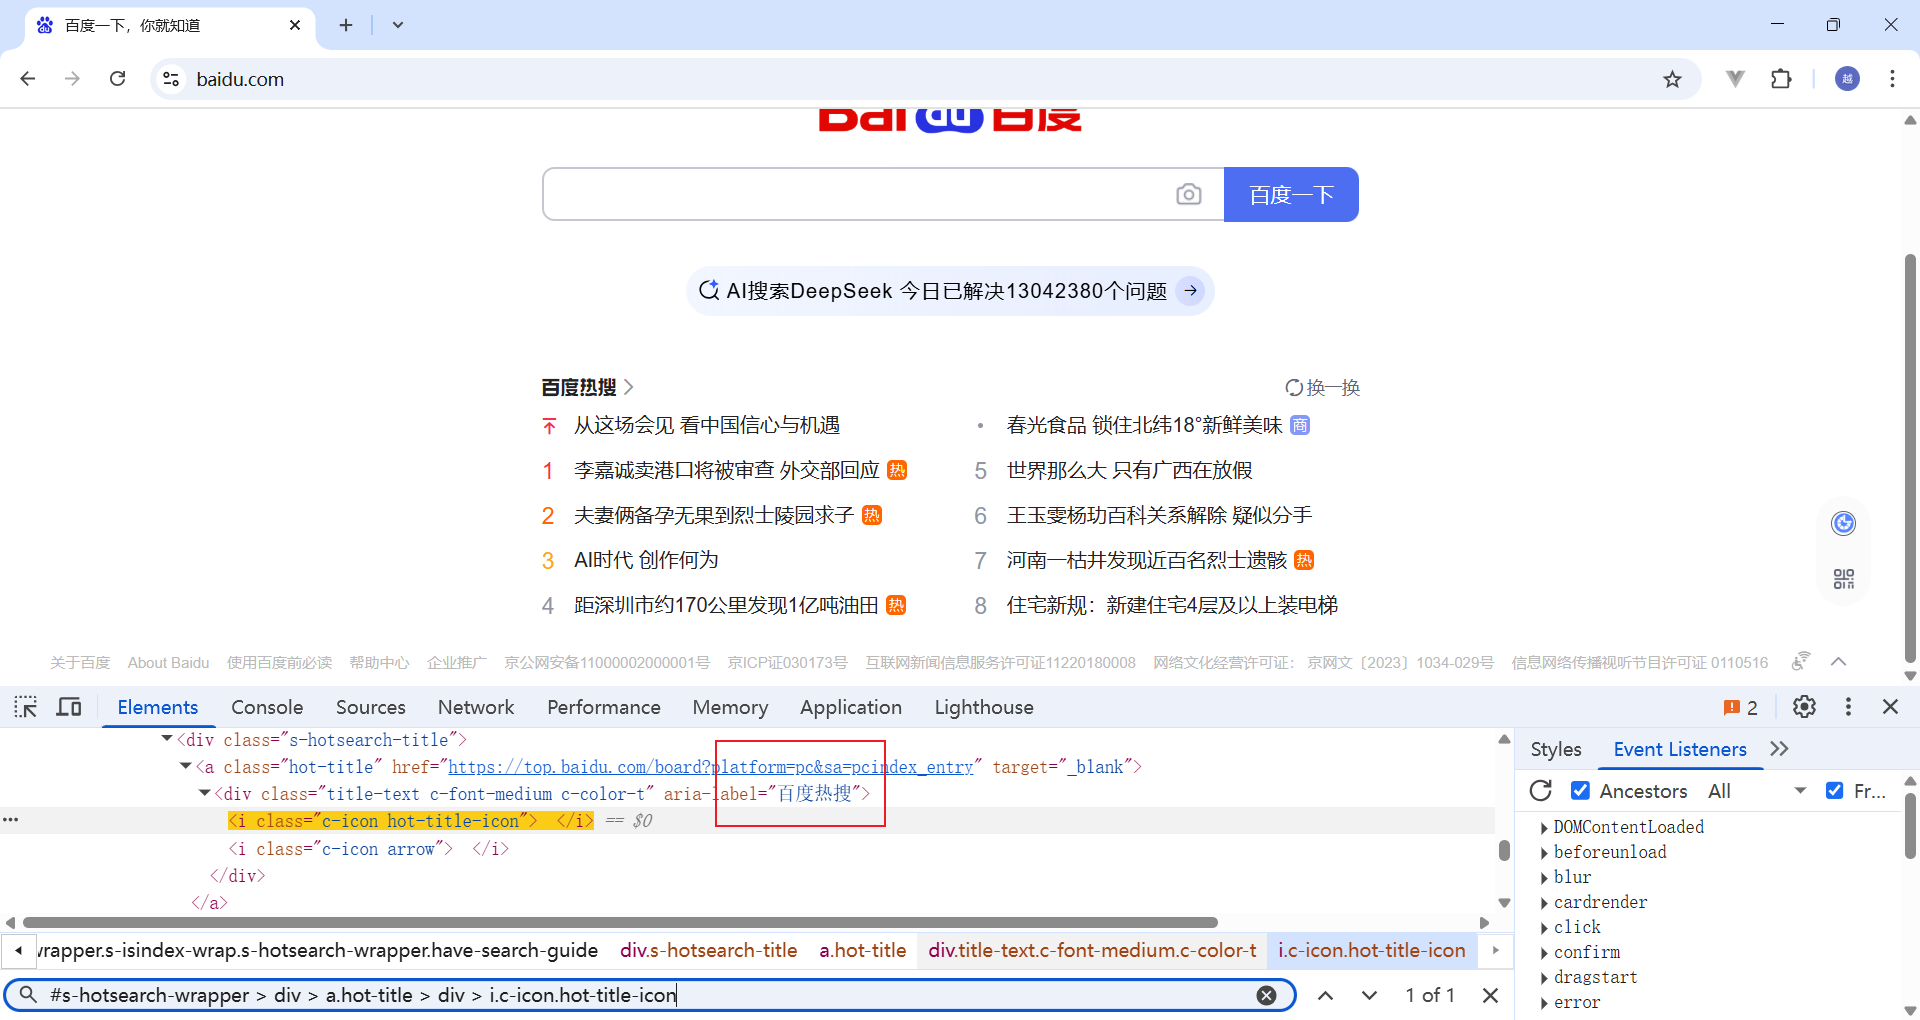Close the element search bar
This screenshot has height=1020, width=1920.
click(x=1490, y=995)
